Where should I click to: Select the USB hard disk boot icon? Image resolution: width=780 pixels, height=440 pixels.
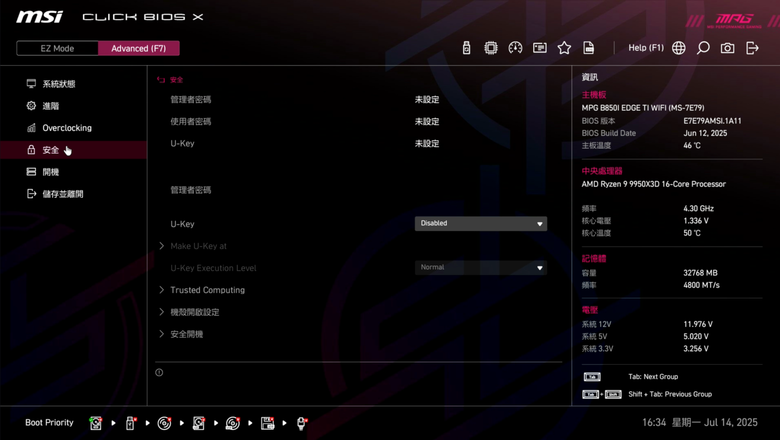(x=198, y=423)
